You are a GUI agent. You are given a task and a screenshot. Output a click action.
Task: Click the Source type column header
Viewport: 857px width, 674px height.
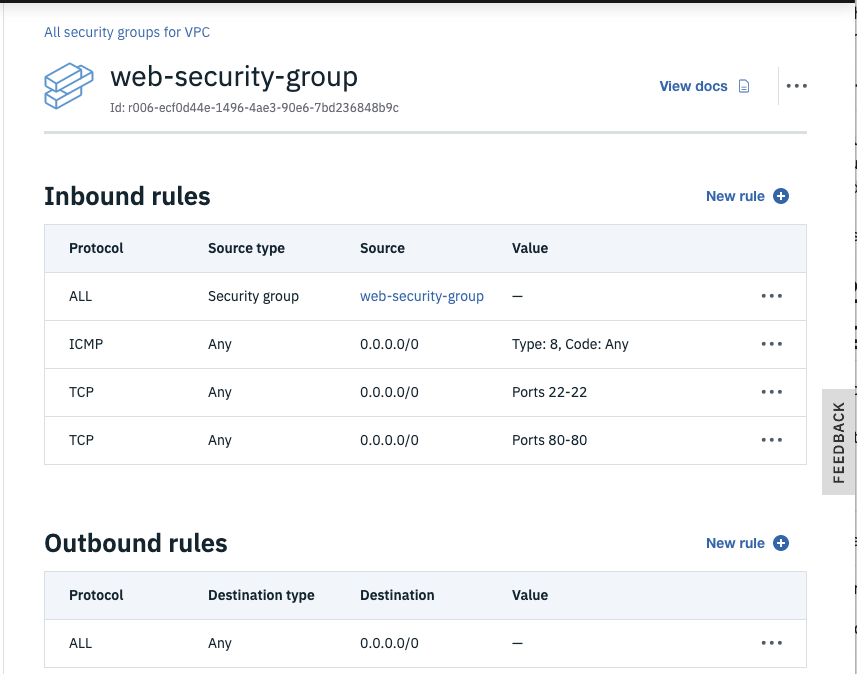pos(246,248)
